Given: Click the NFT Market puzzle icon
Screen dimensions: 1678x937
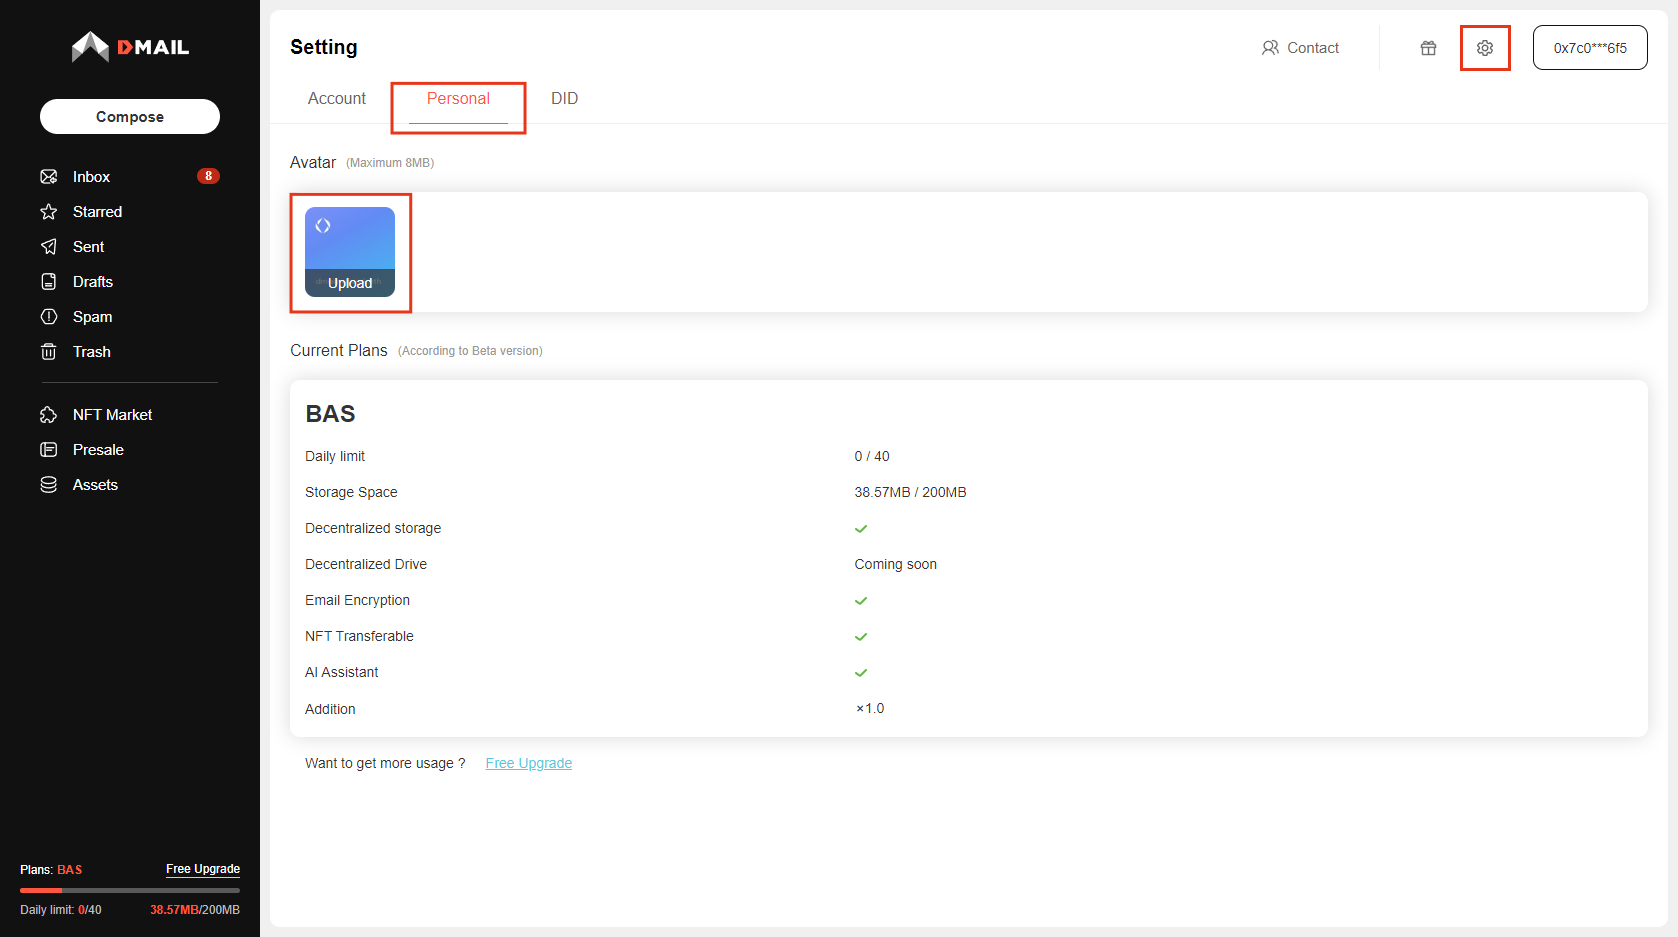Looking at the screenshot, I should 49,415.
